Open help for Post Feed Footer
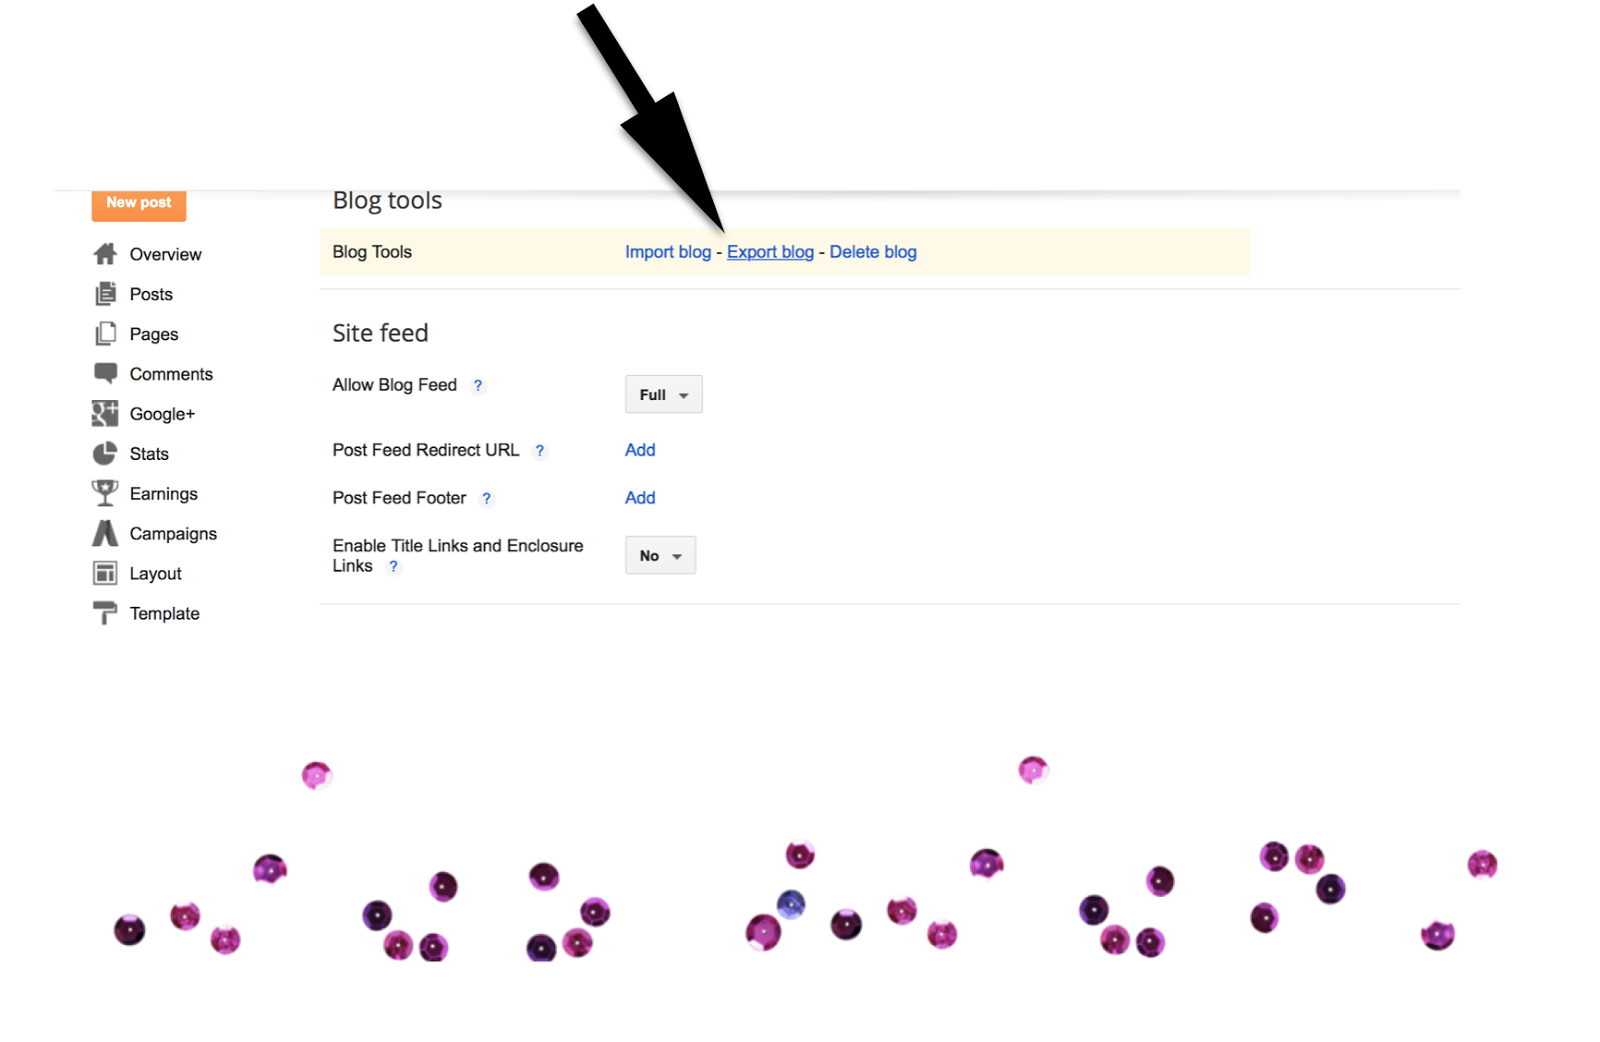Screen dimensions: 1600x1042 click(x=487, y=498)
